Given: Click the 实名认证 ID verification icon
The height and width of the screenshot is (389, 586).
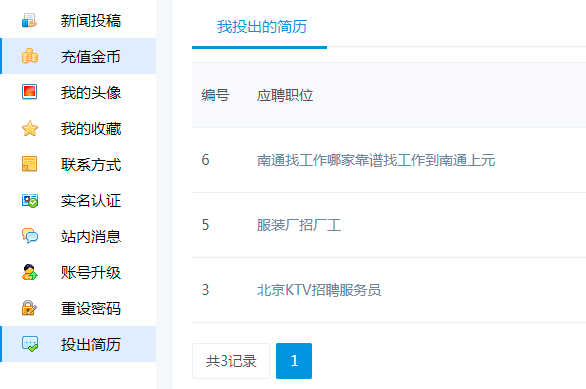Looking at the screenshot, I should 30,201.
